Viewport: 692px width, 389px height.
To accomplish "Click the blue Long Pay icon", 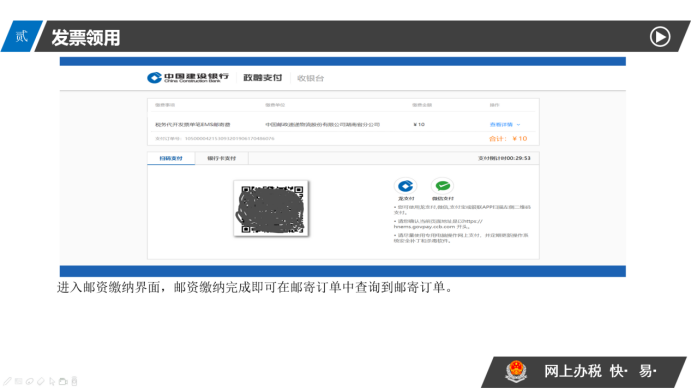I will coord(406,186).
